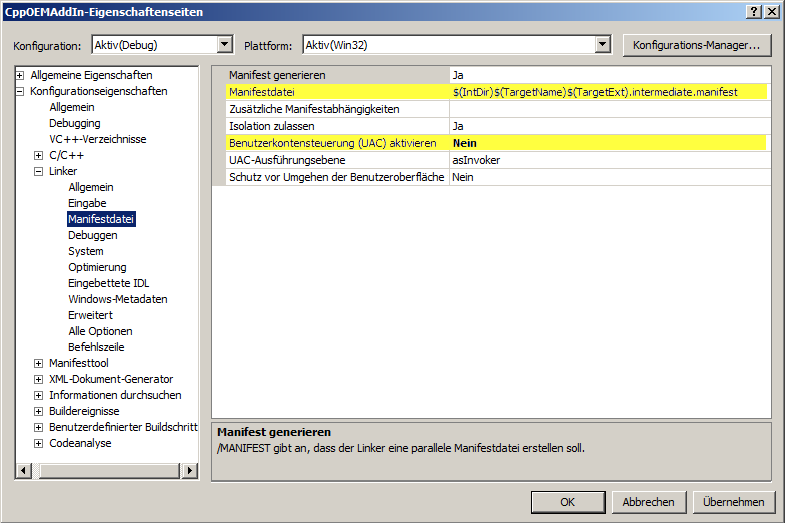Select Windows-Metadaten tree item
This screenshot has height=523, width=785.
118,299
